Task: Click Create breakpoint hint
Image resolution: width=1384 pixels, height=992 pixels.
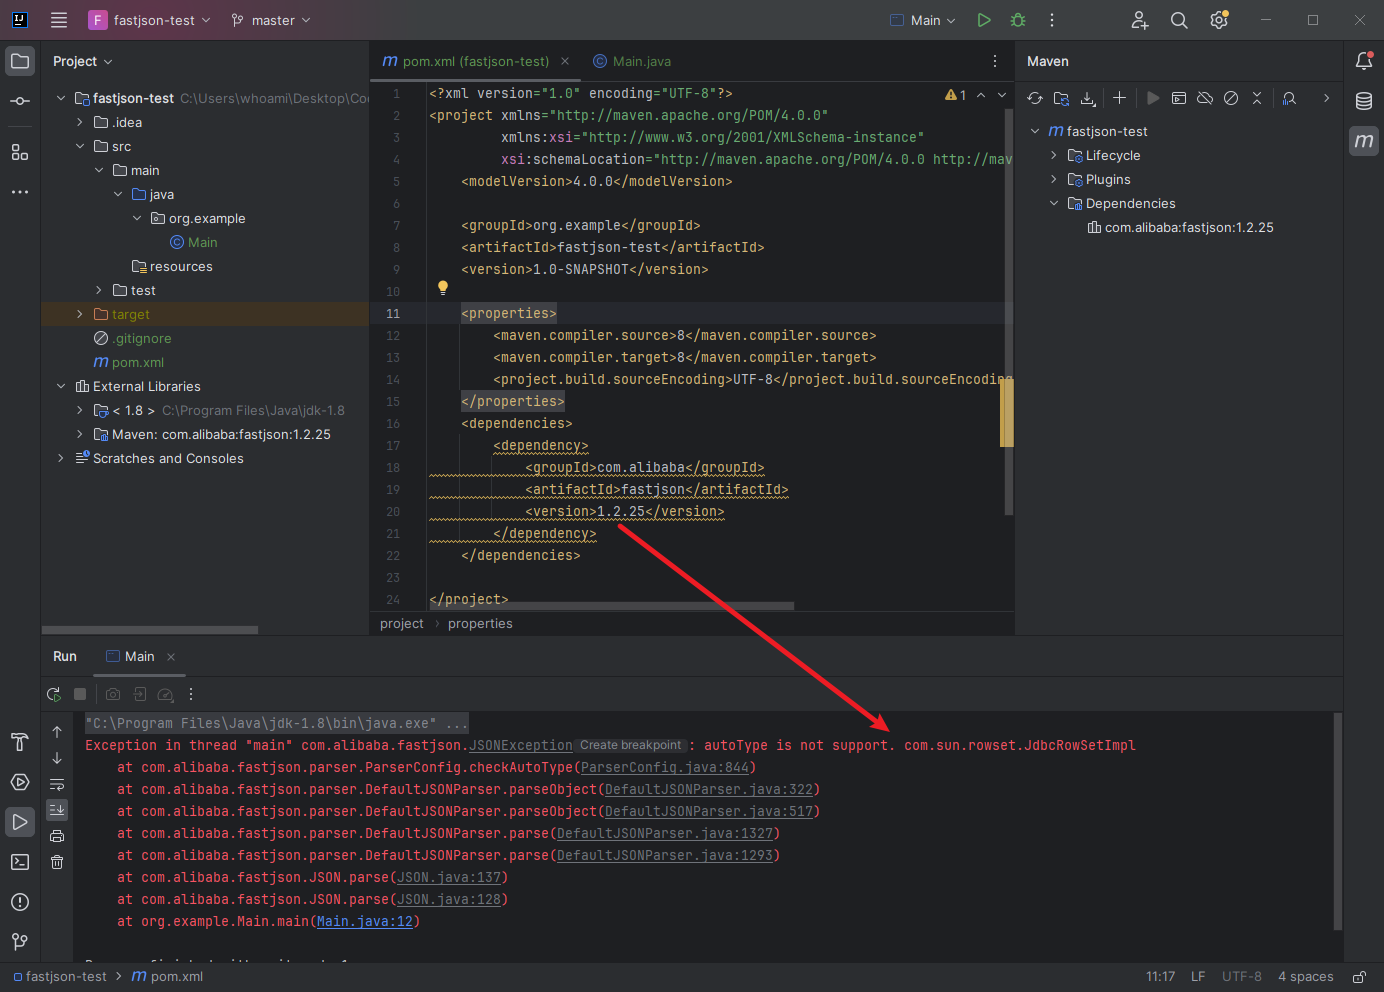Action: coord(630,745)
